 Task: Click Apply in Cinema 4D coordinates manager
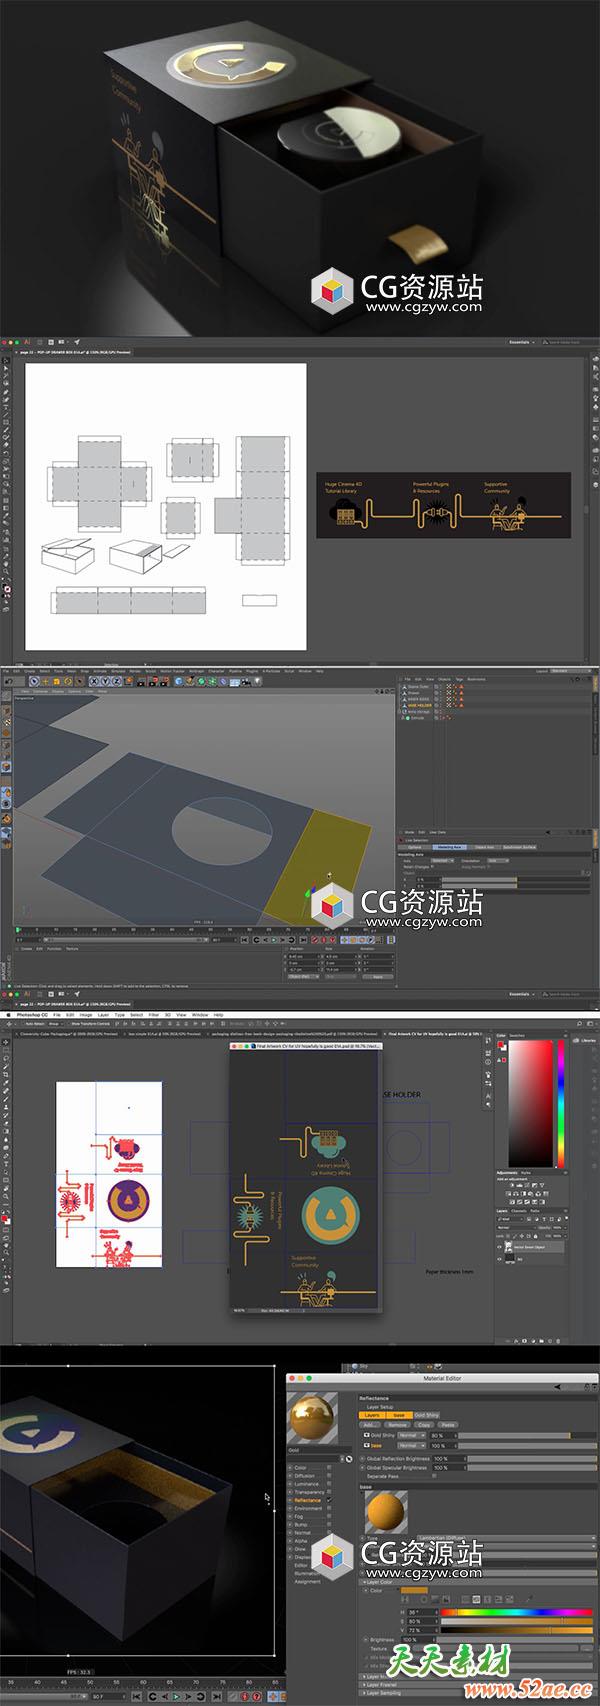tap(378, 977)
